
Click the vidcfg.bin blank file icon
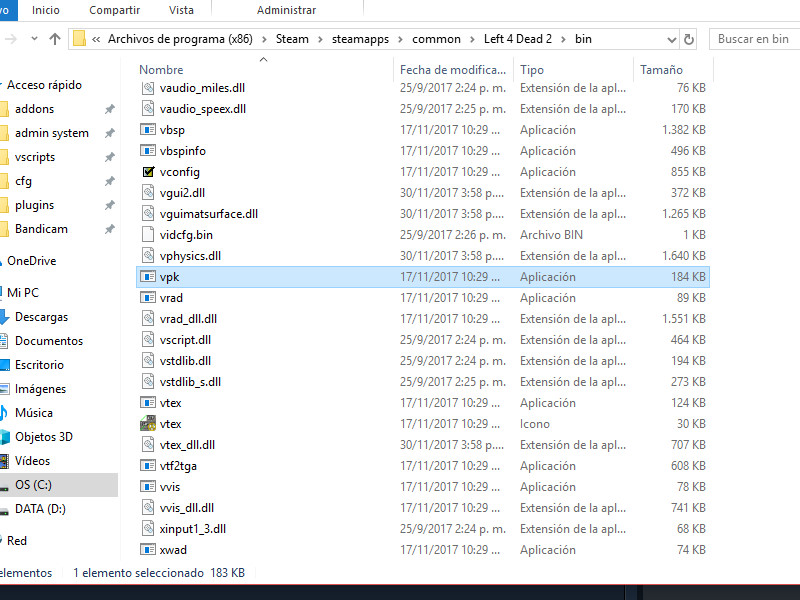pyautogui.click(x=148, y=235)
